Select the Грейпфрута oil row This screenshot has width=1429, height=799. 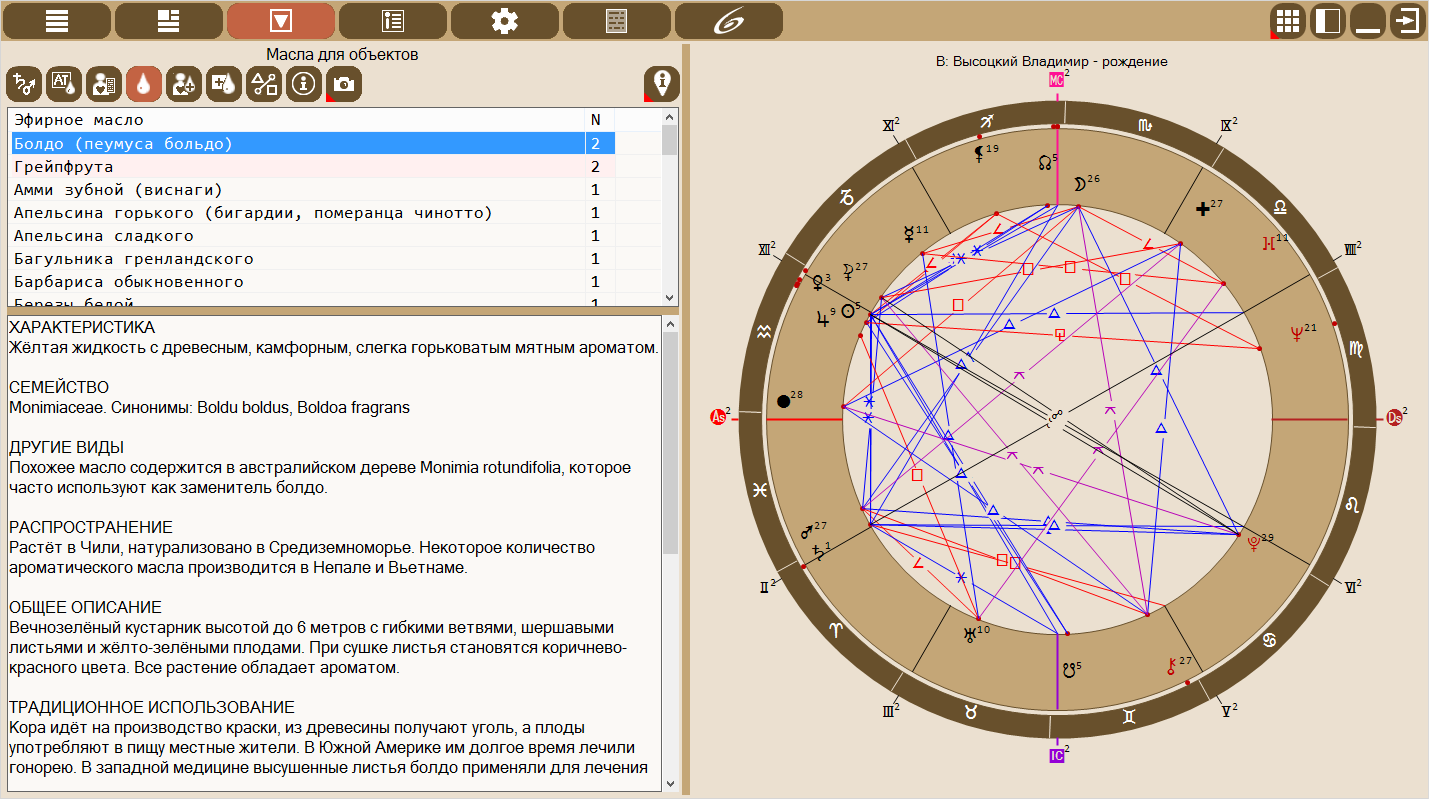click(297, 167)
